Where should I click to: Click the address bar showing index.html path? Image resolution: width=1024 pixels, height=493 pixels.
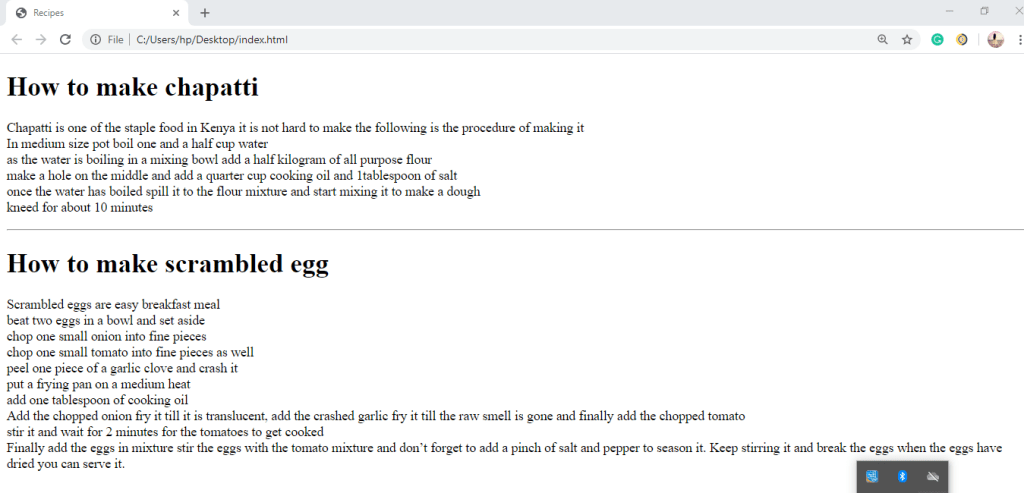(450, 40)
